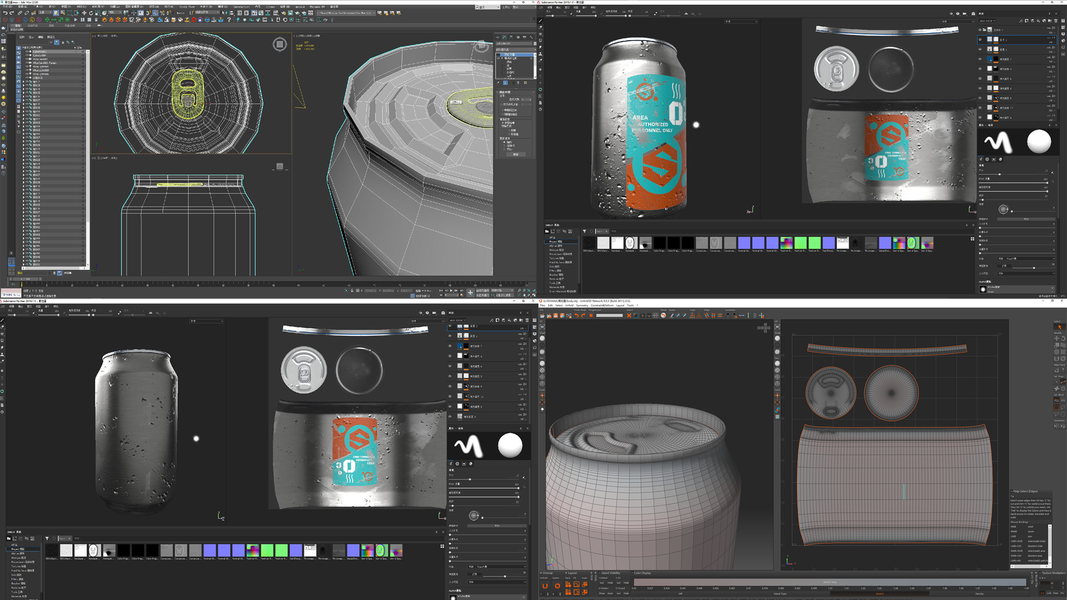Open Constrain&Deform menu in Unfold3D
Screen dimensions: 1067x600
[x=603, y=305]
